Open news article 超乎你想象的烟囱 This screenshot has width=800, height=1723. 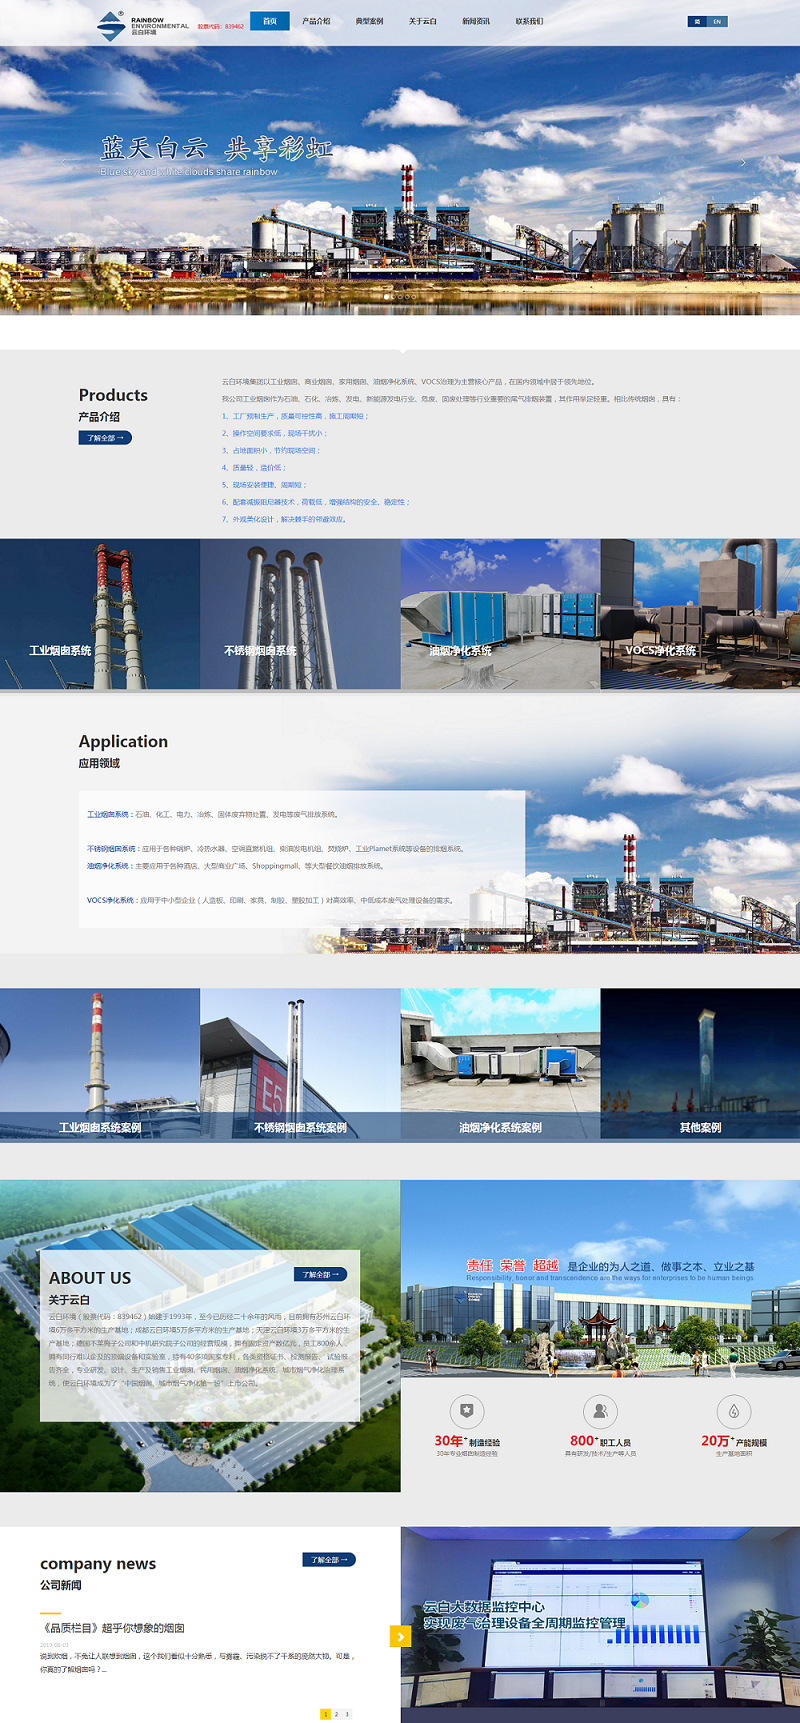pyautogui.click(x=112, y=1628)
